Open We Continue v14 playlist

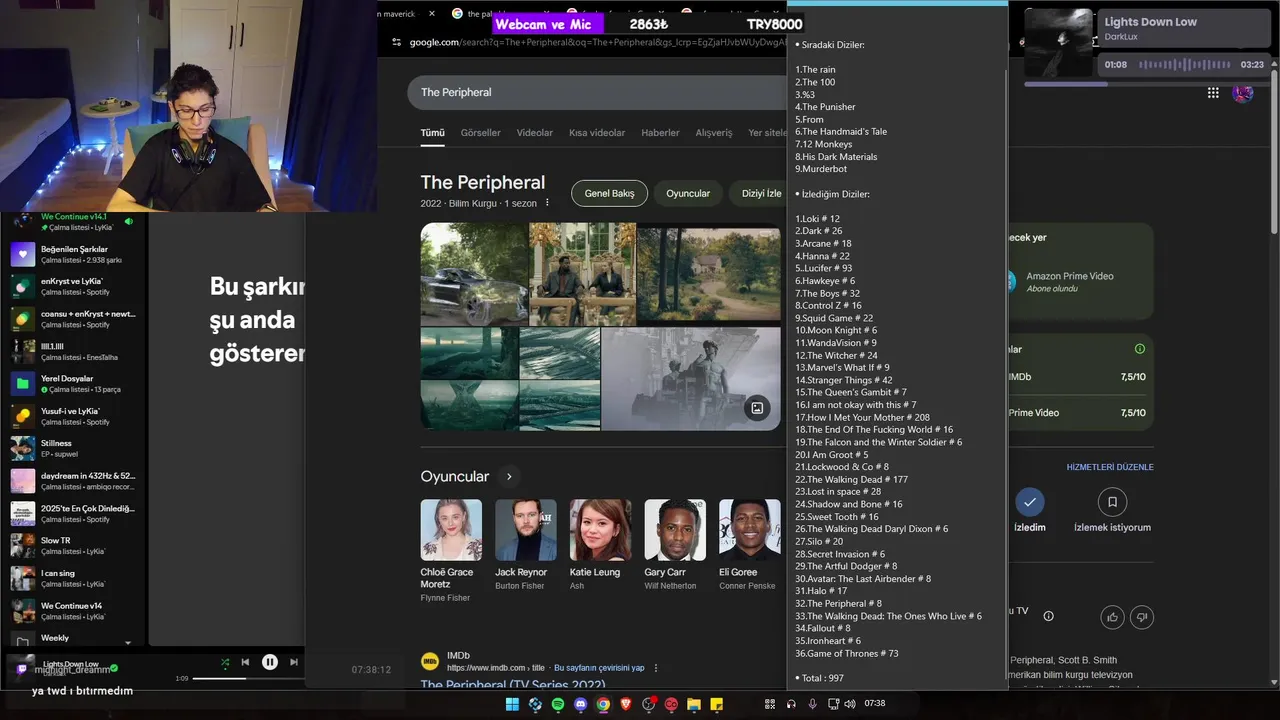pos(76,611)
